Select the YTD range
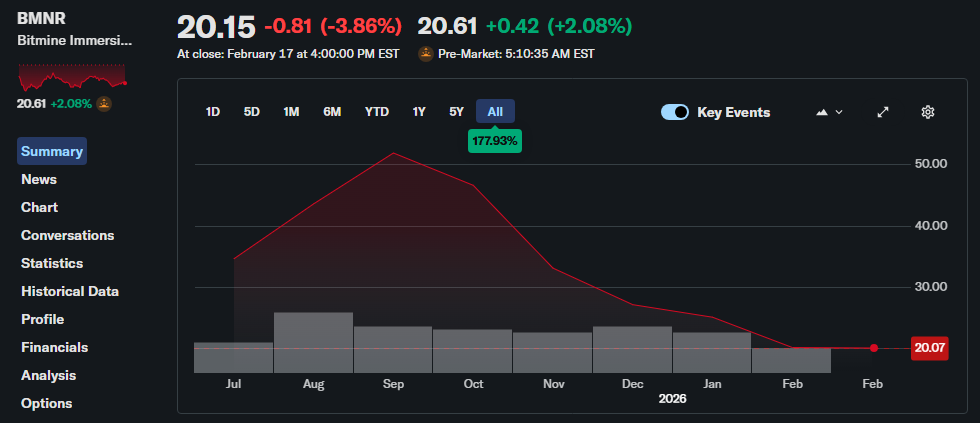This screenshot has height=423, width=980. 377,112
